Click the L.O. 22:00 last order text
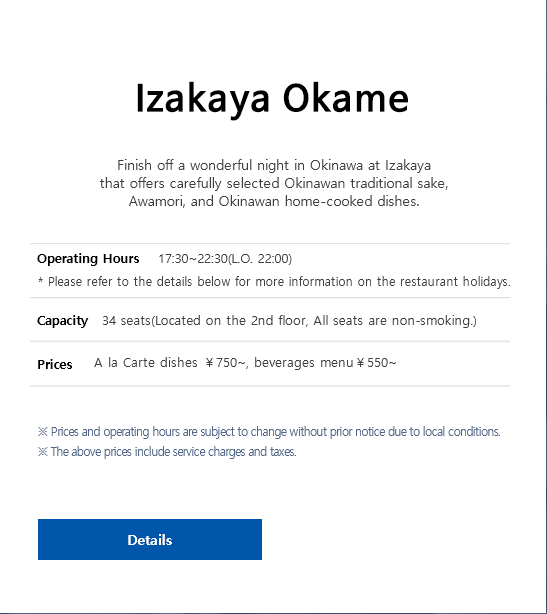The height and width of the screenshot is (614, 547). [260, 258]
